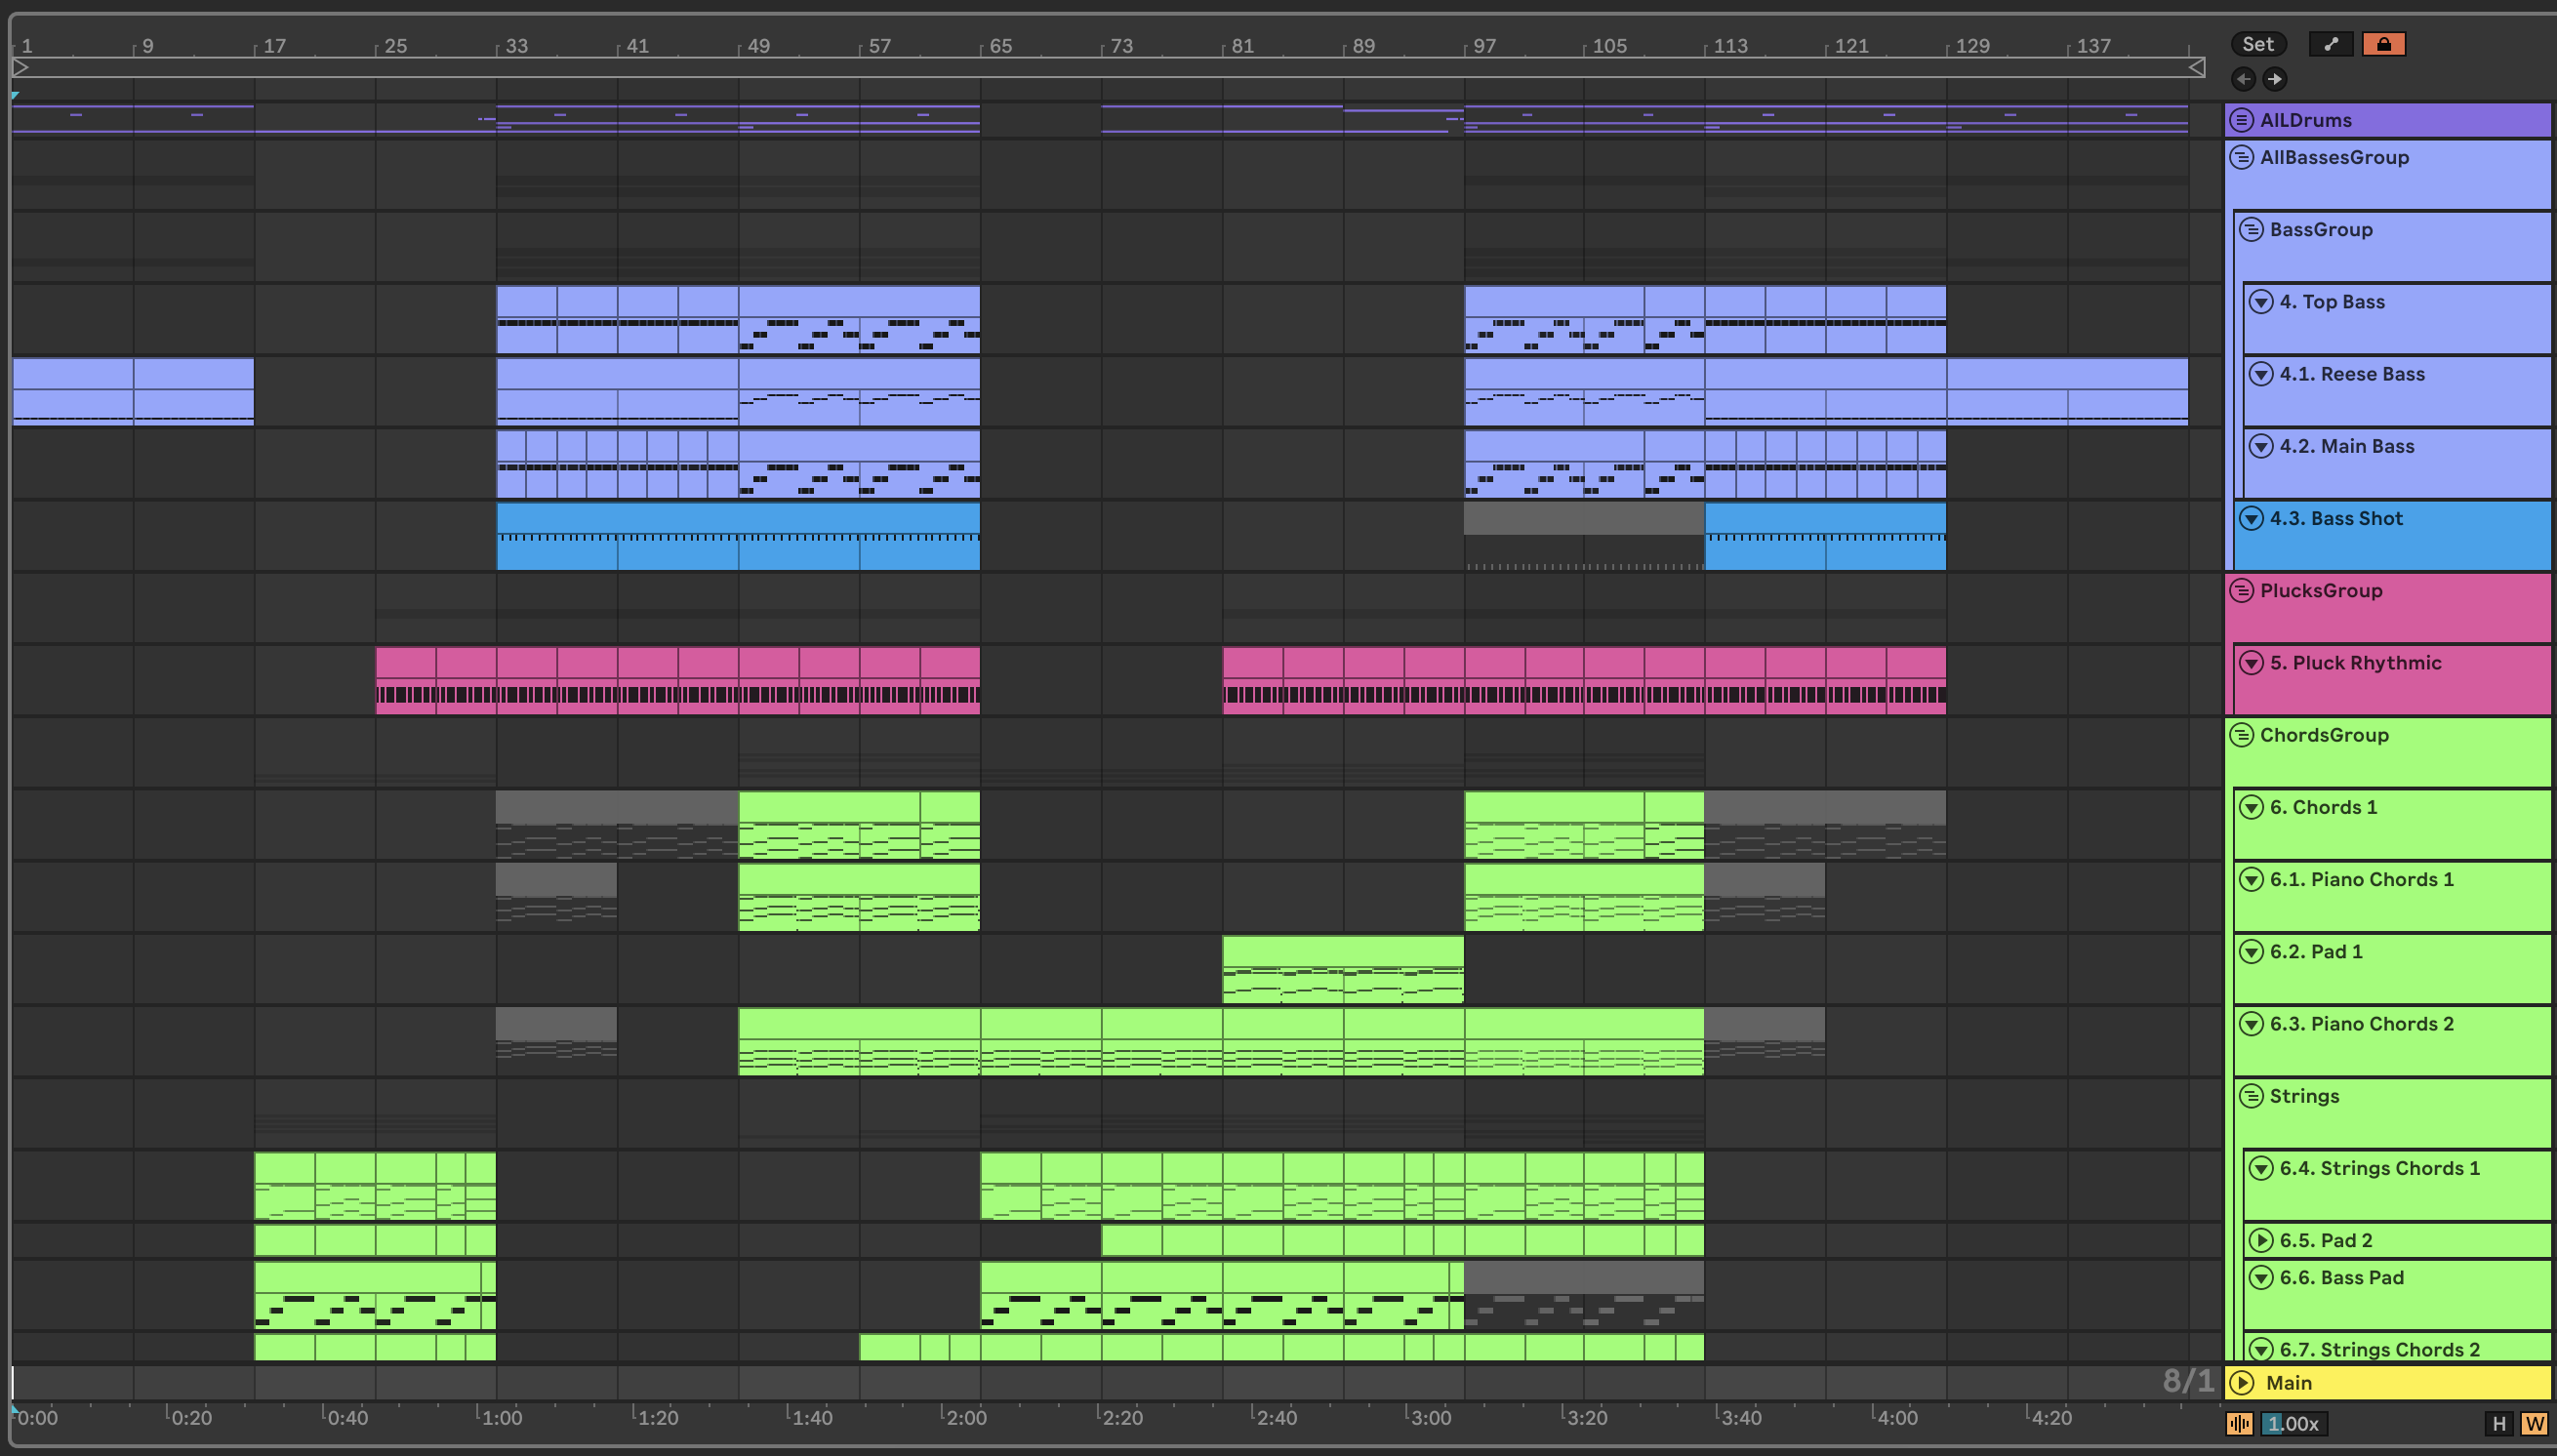Image resolution: width=2557 pixels, height=1456 pixels.
Task: Click the ChordsGroup fold icon
Action: point(2242,735)
